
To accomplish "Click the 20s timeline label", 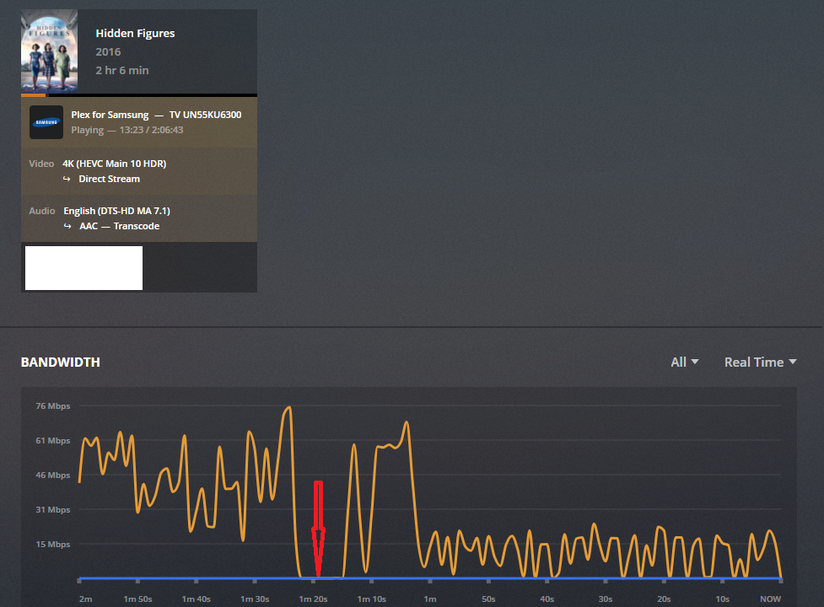I will [x=664, y=599].
